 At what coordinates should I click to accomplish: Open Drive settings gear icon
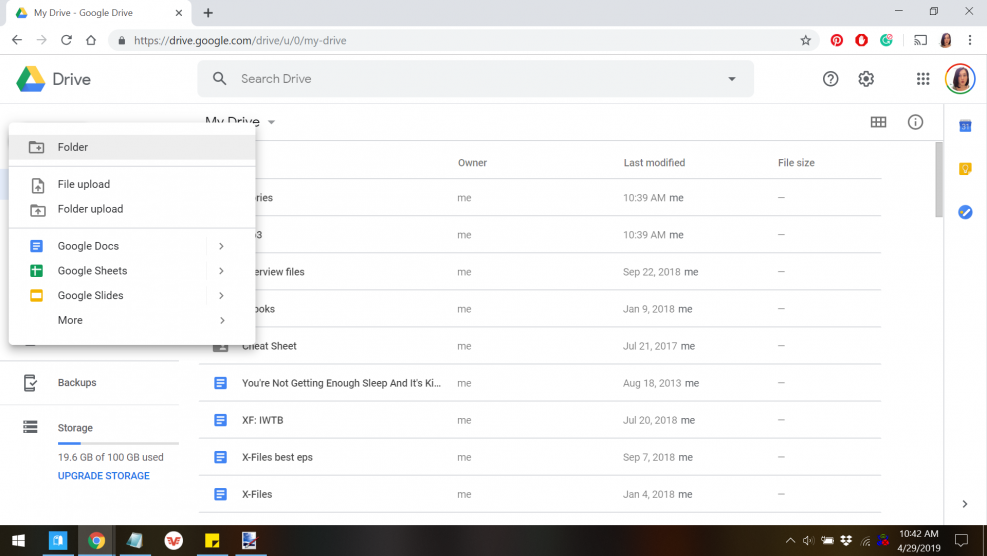(x=866, y=79)
